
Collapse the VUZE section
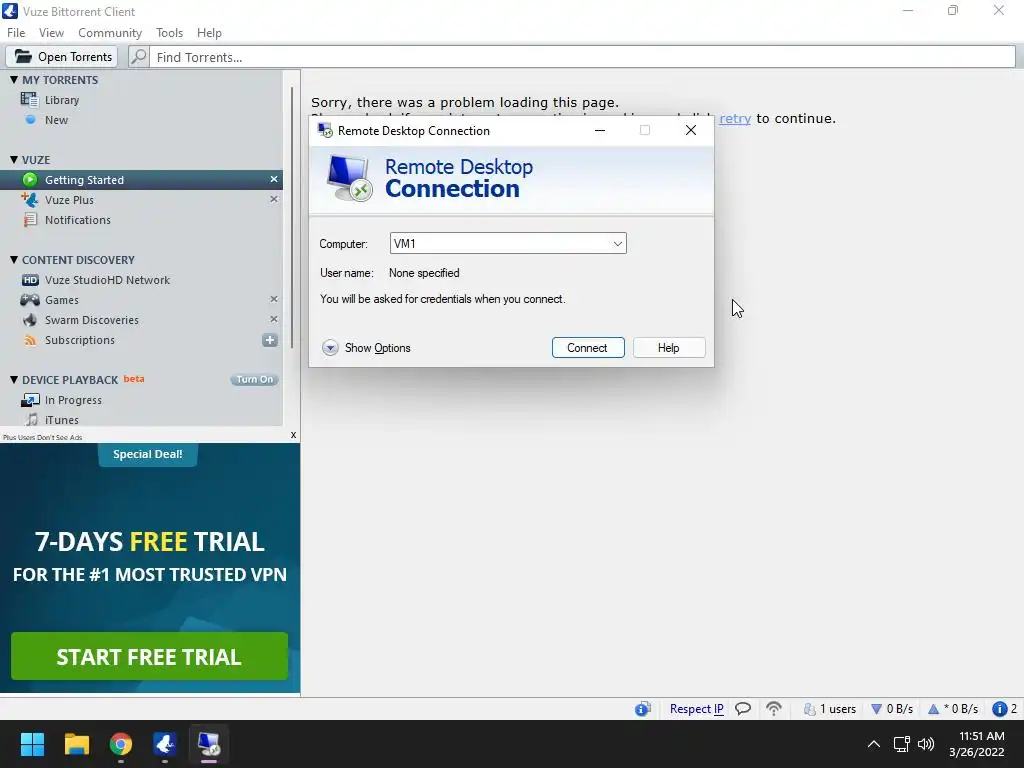pyautogui.click(x=14, y=160)
